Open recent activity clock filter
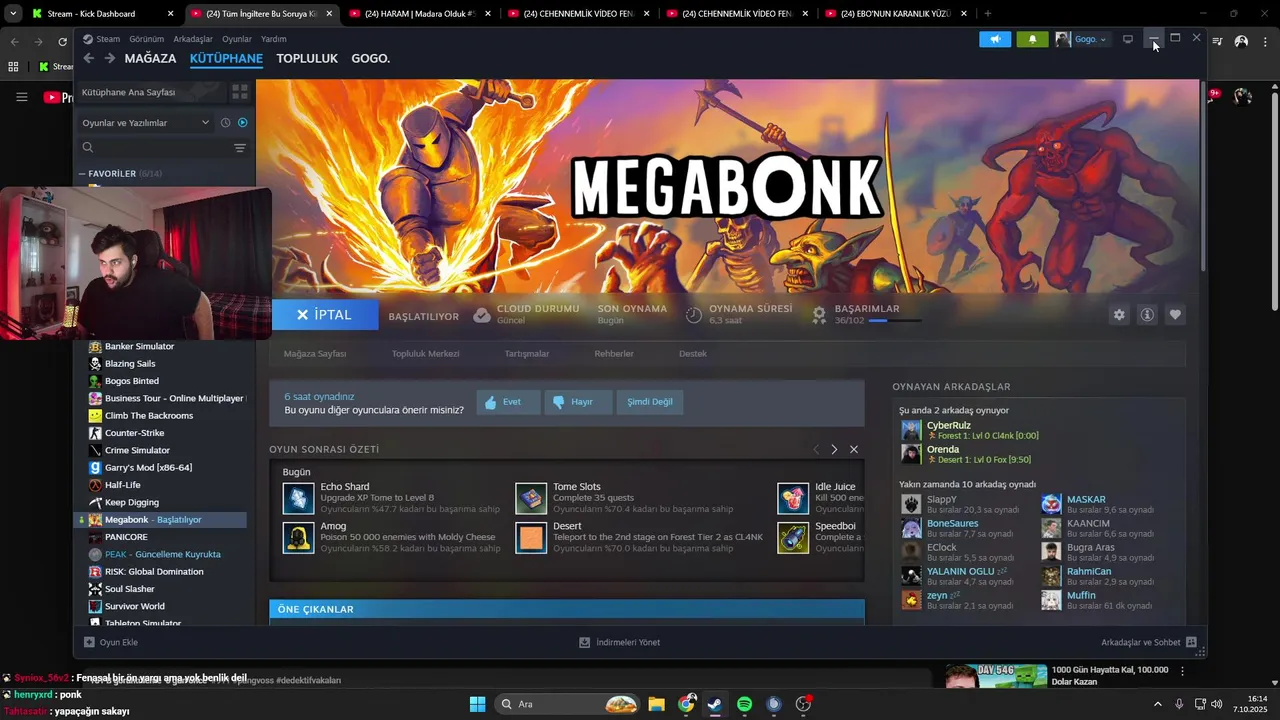 [x=226, y=122]
